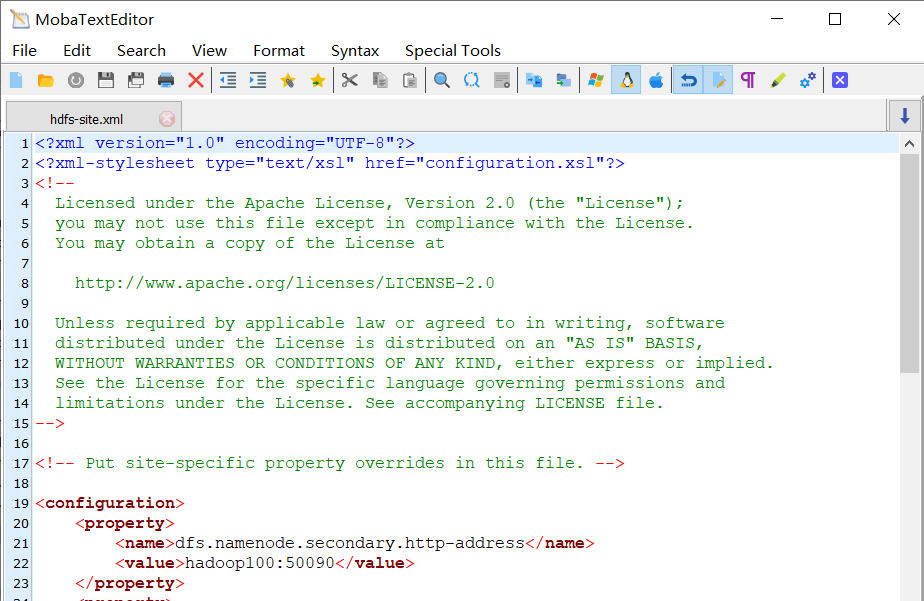Toggle Unix format with the penguin icon
Image resolution: width=924 pixels, height=601 pixels.
click(x=626, y=80)
